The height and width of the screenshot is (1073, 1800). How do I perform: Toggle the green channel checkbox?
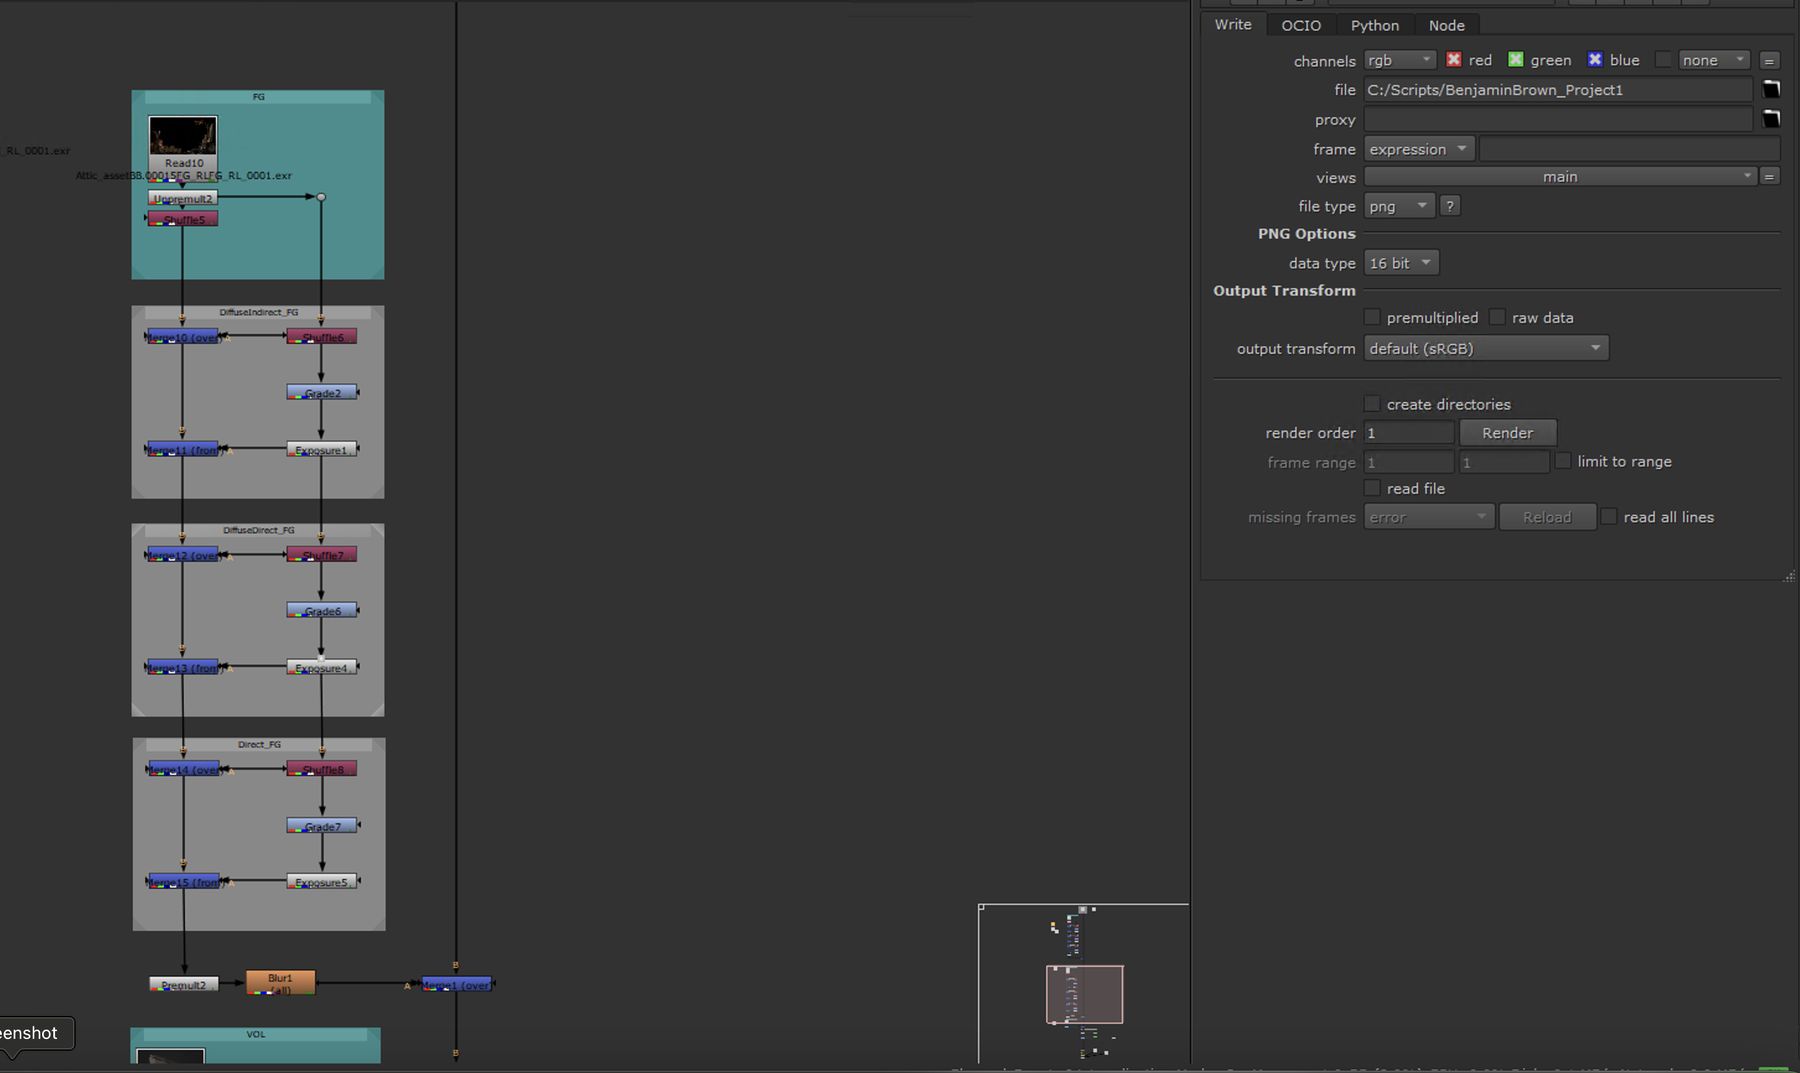(1515, 60)
